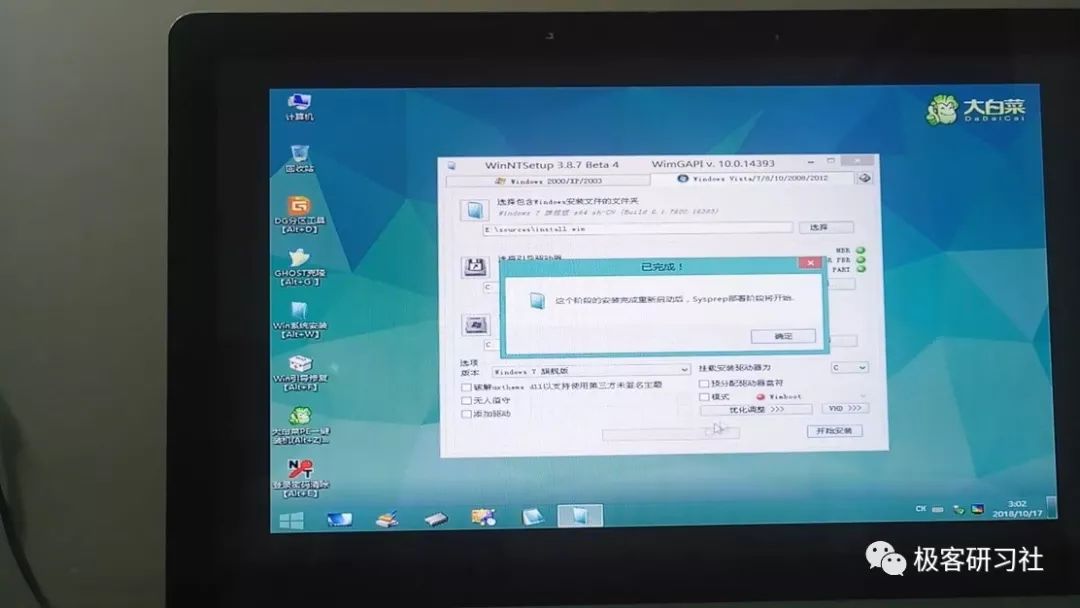Open the Windows 7 旗舰版 edition dropdown
This screenshot has width=1080, height=608.
(590, 371)
